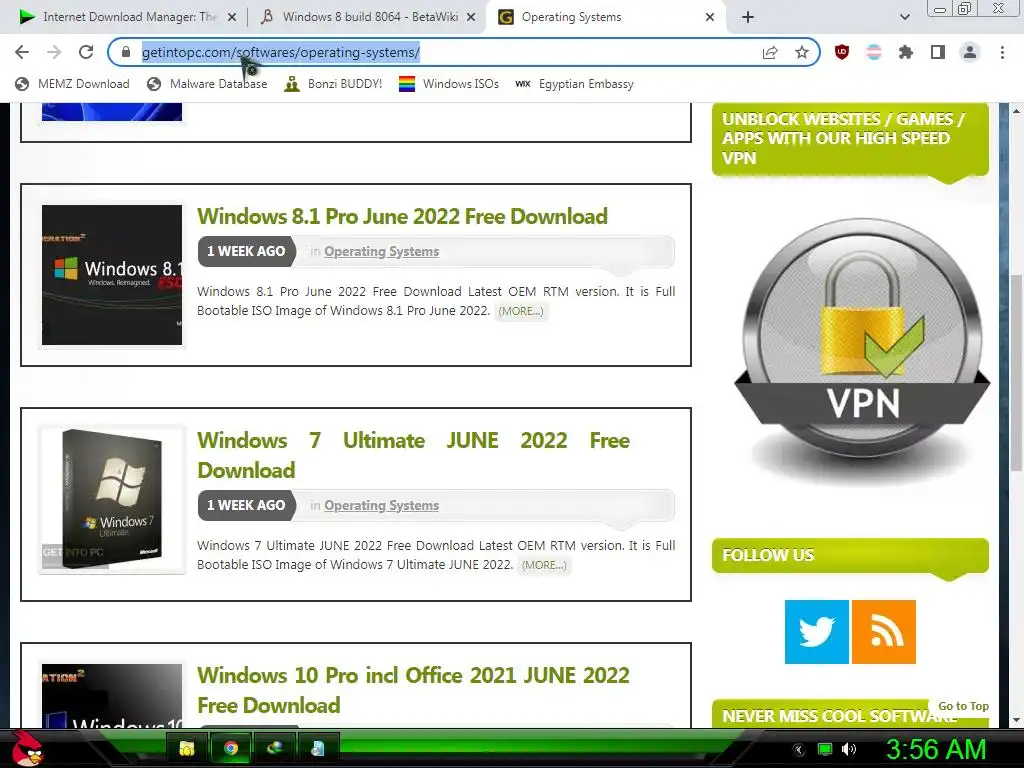Image resolution: width=1024 pixels, height=768 pixels.
Task: Open a new browser tab
Action: pyautogui.click(x=748, y=17)
